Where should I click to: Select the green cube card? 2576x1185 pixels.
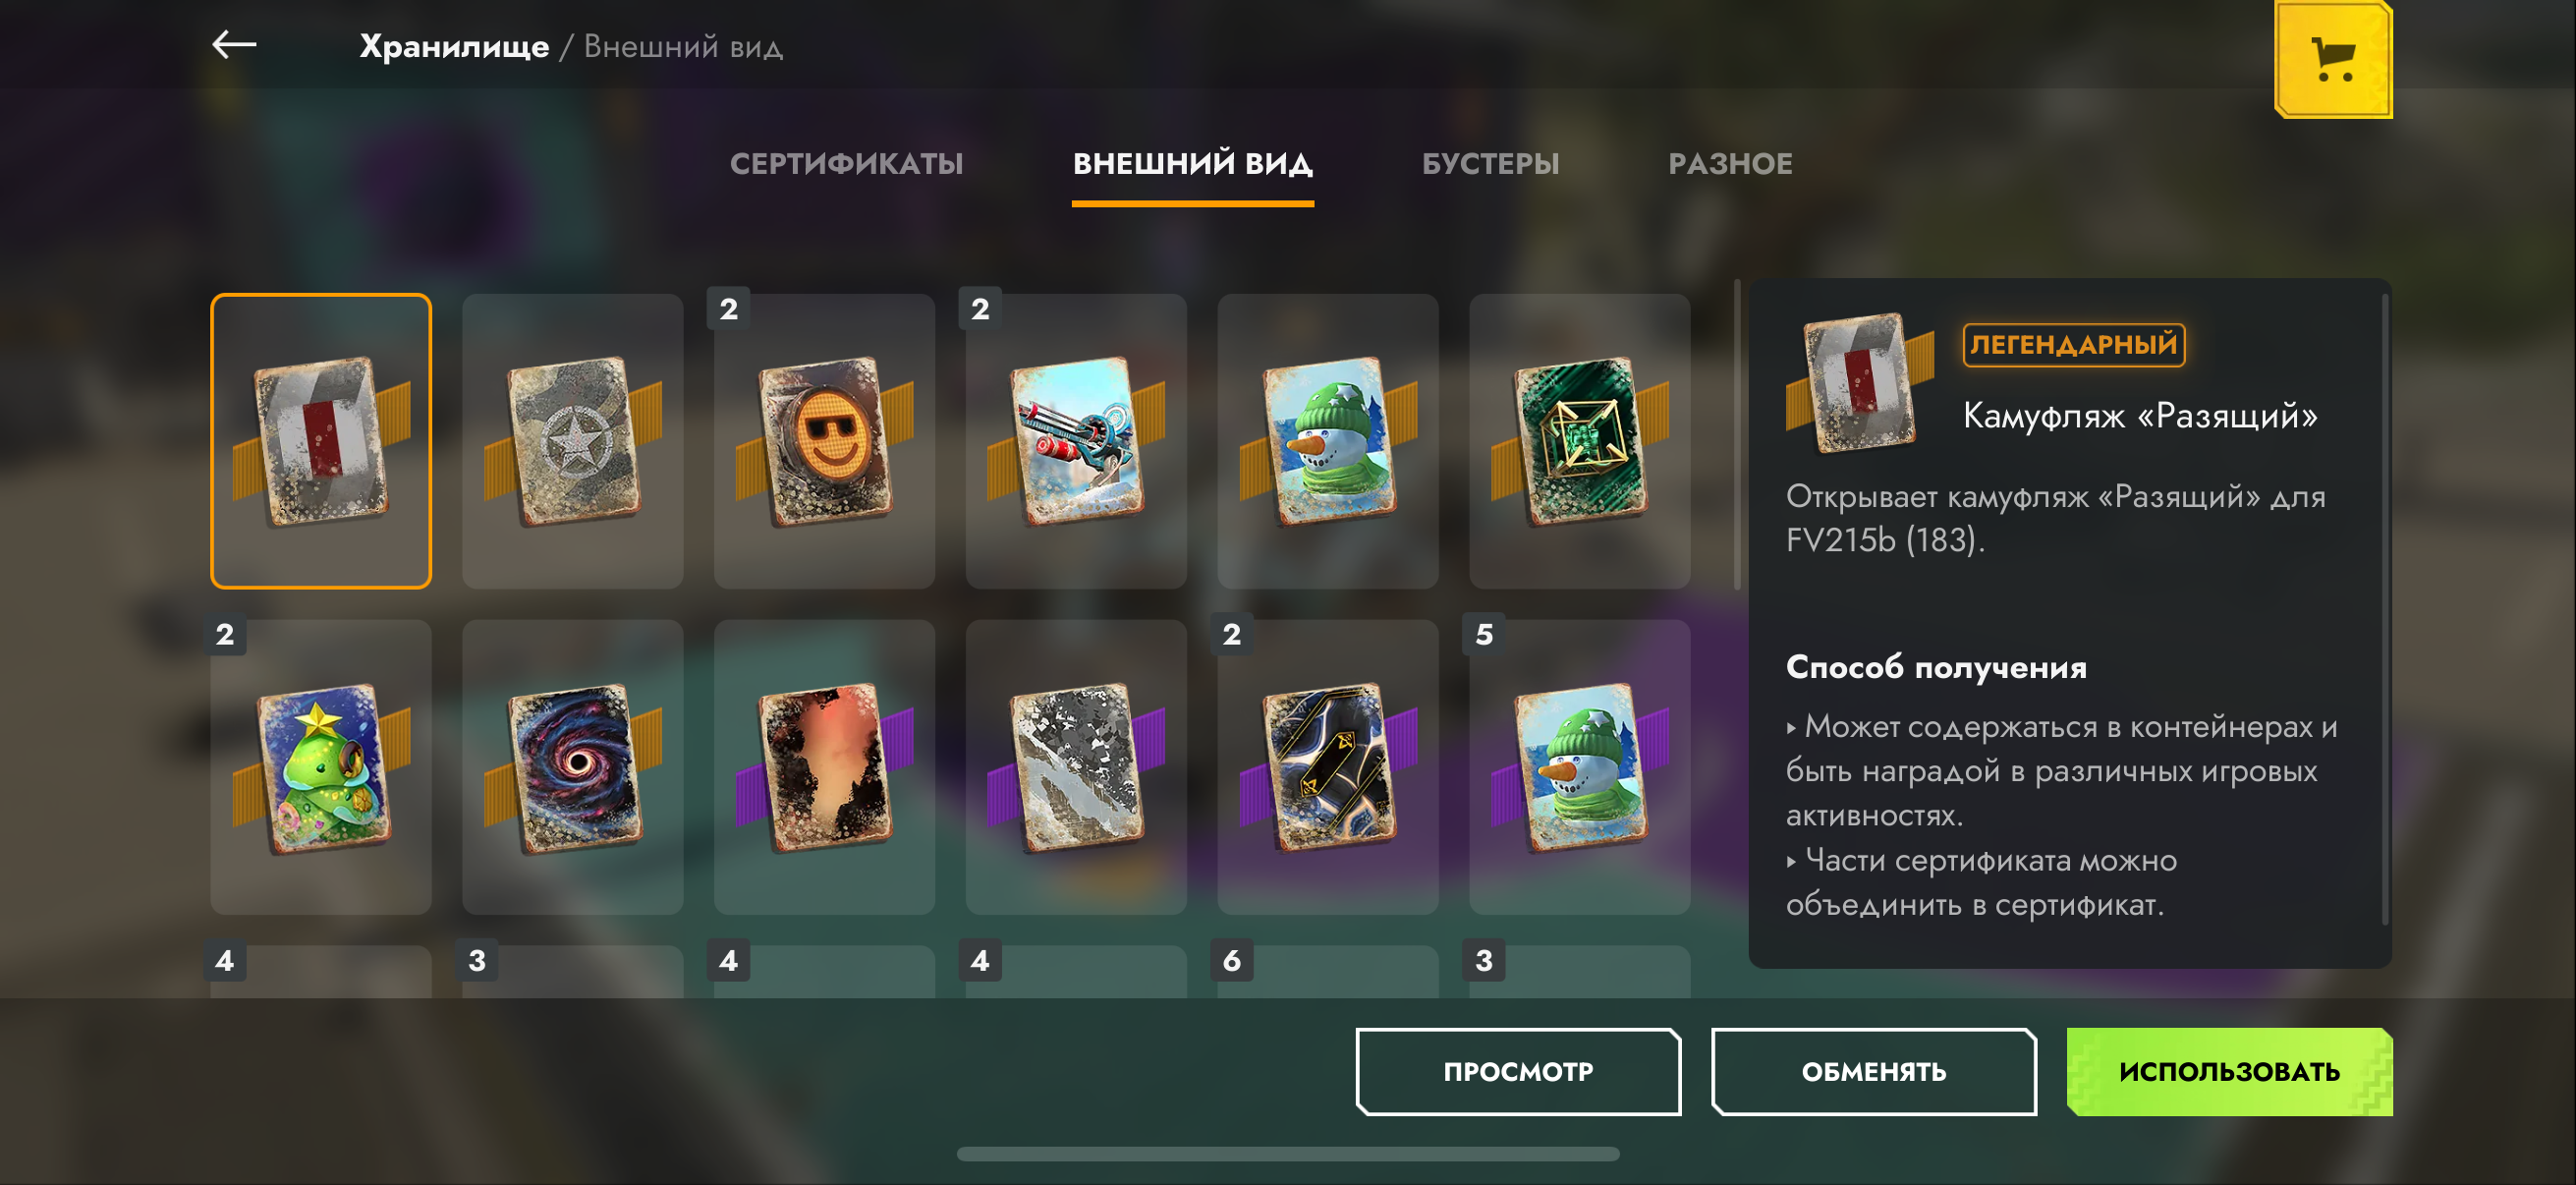tap(1580, 440)
